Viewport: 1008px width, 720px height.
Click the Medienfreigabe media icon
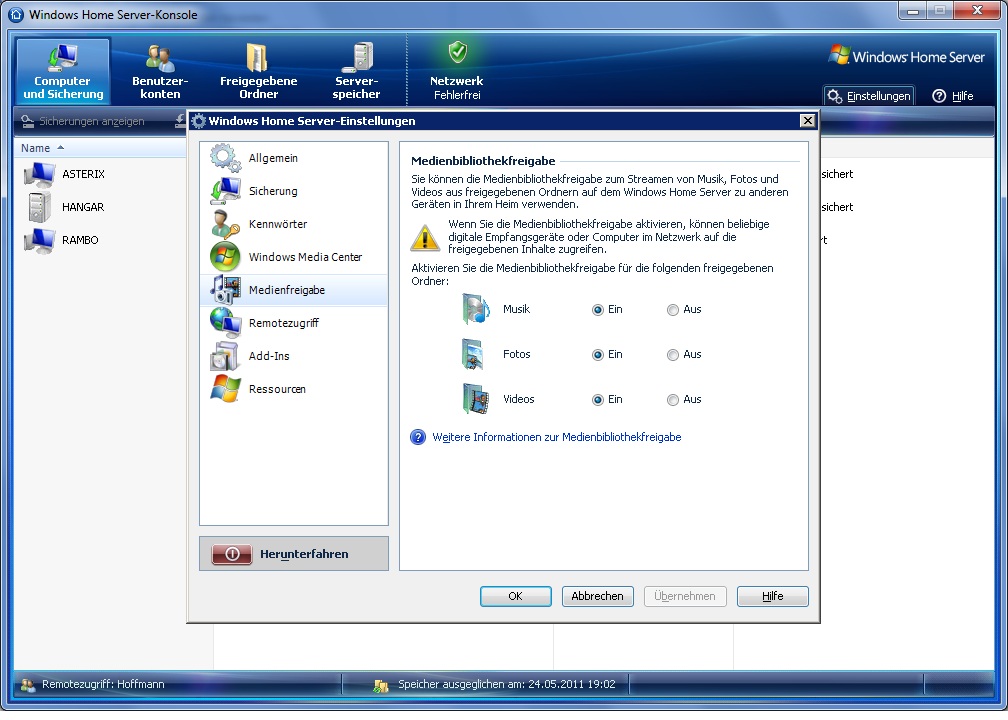coord(225,290)
